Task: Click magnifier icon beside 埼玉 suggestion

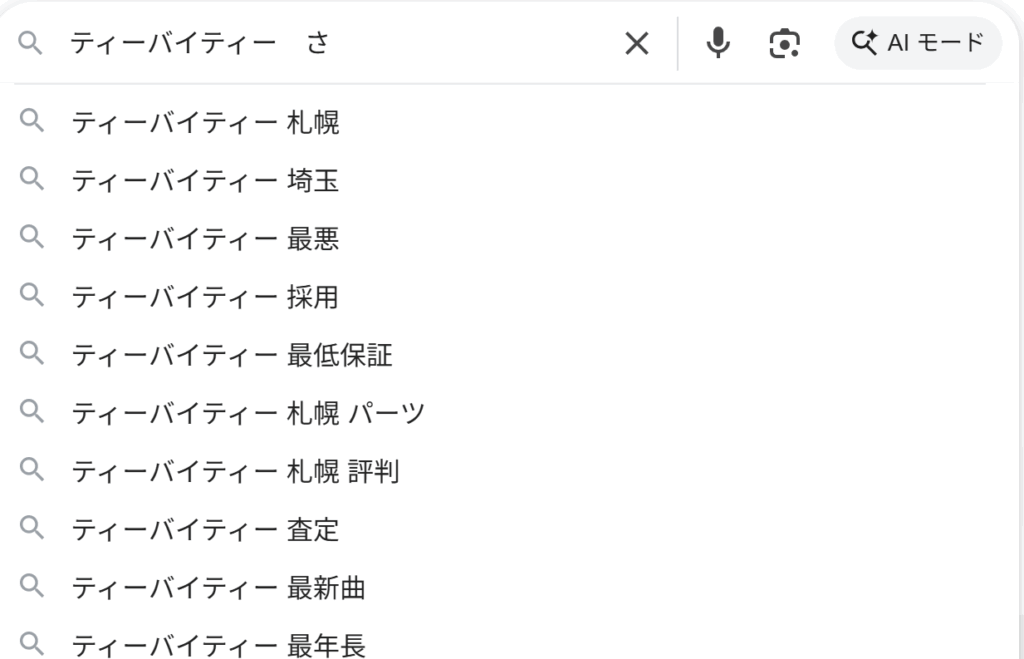Action: (x=32, y=180)
